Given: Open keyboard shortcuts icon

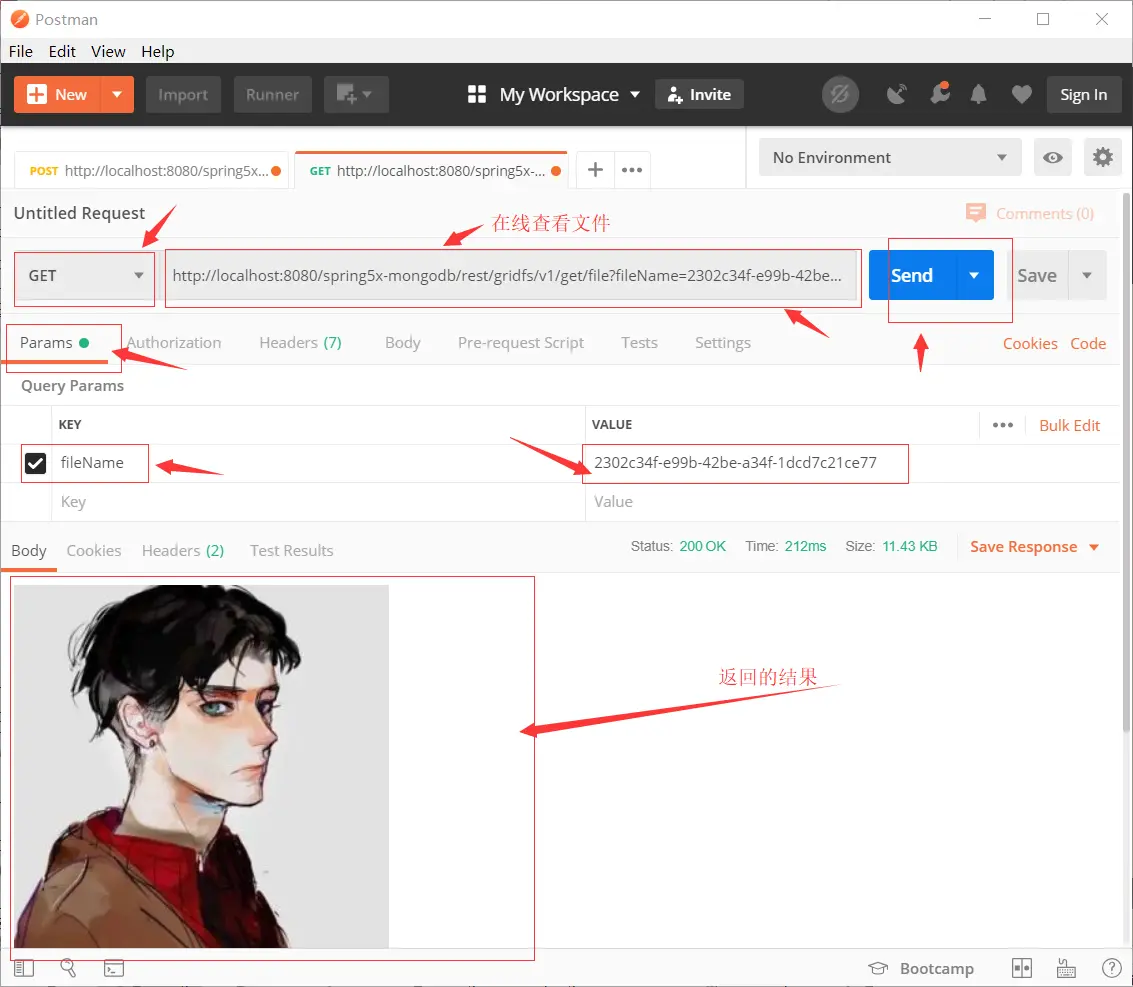Looking at the screenshot, I should (x=1067, y=968).
